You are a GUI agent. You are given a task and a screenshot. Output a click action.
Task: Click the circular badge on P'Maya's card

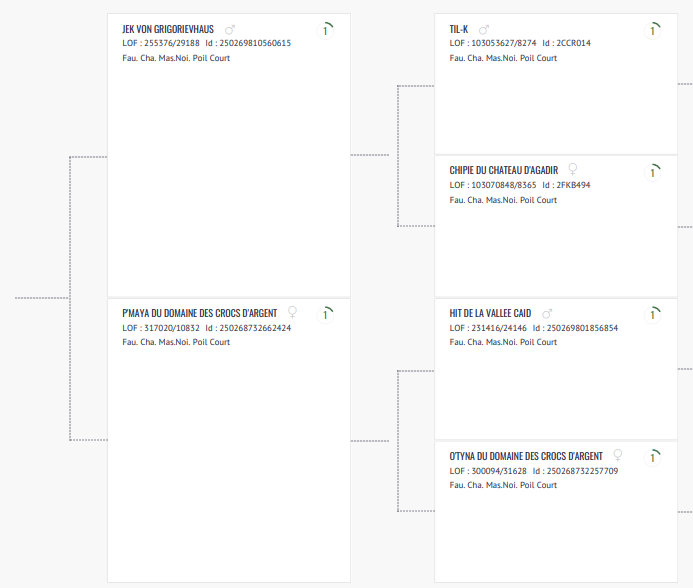325,315
